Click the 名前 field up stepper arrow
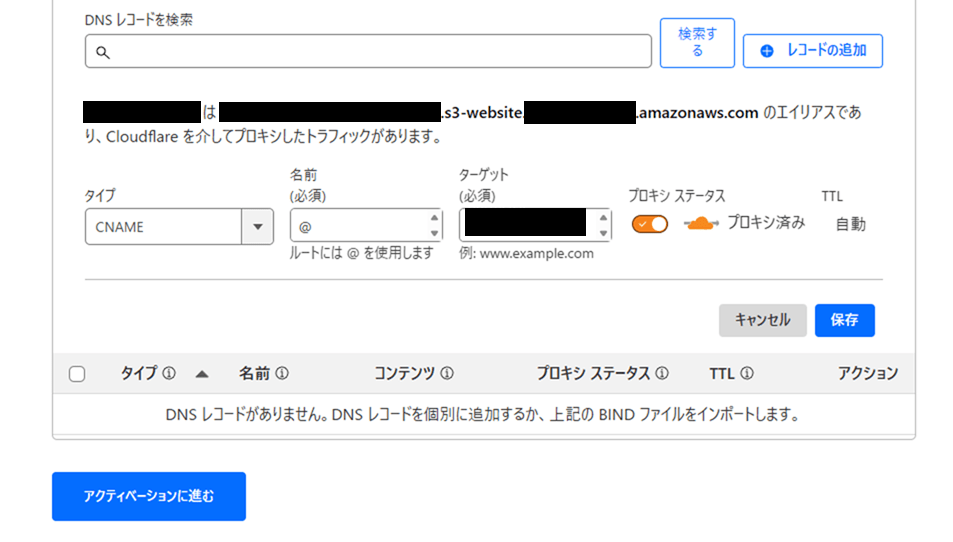 coord(434,218)
